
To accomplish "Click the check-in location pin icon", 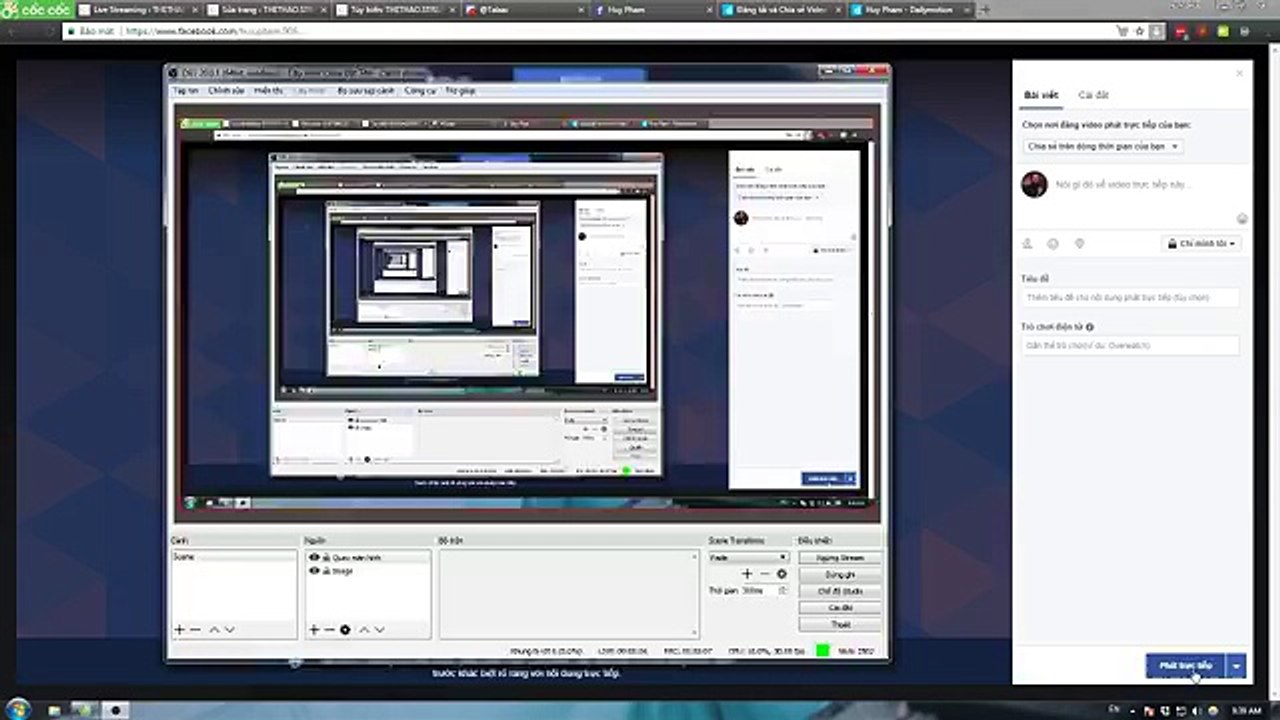I will 1079,243.
